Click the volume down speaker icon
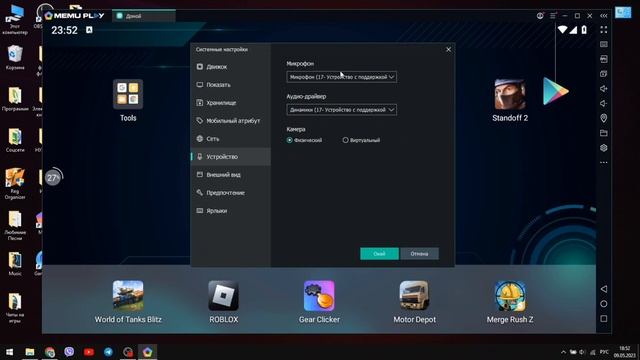The width and height of the screenshot is (640, 360). click(x=604, y=103)
